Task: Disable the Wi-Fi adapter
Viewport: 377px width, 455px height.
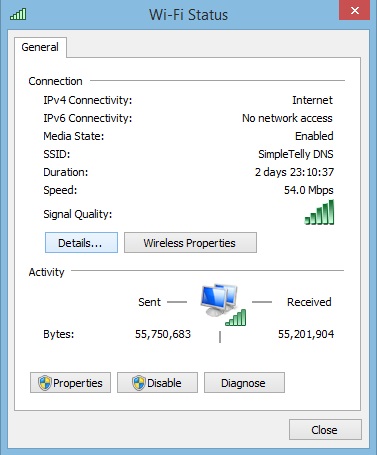Action: click(x=157, y=383)
